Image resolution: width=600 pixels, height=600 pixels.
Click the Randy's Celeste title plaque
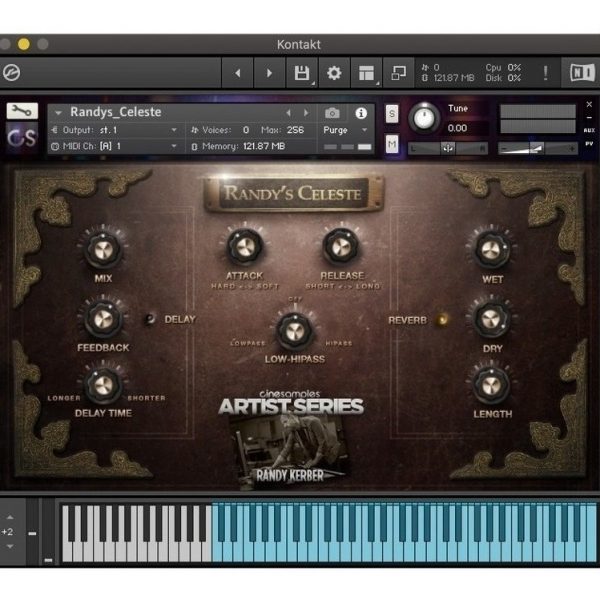coord(293,194)
